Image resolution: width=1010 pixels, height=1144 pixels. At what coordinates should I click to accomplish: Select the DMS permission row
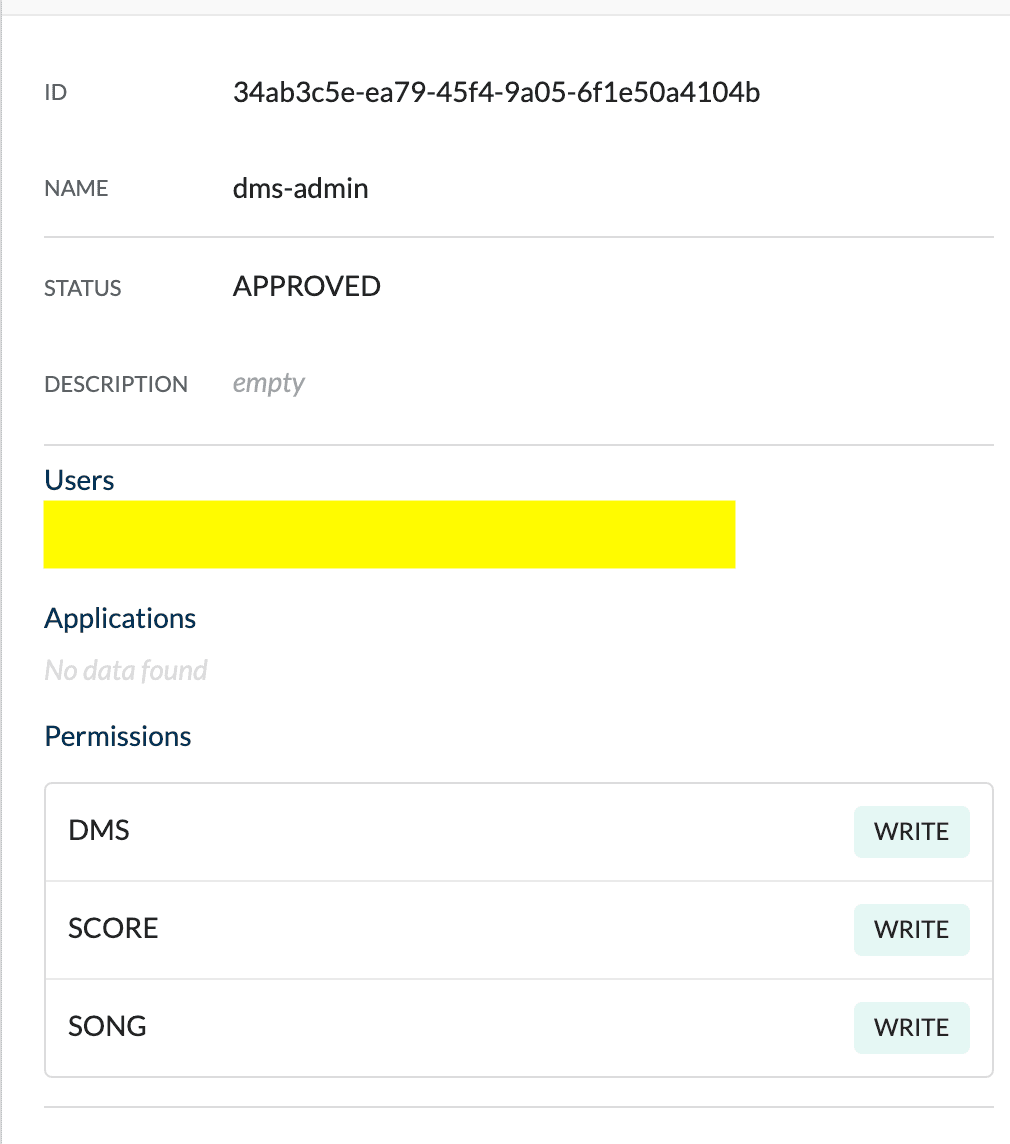pyautogui.click(x=519, y=832)
